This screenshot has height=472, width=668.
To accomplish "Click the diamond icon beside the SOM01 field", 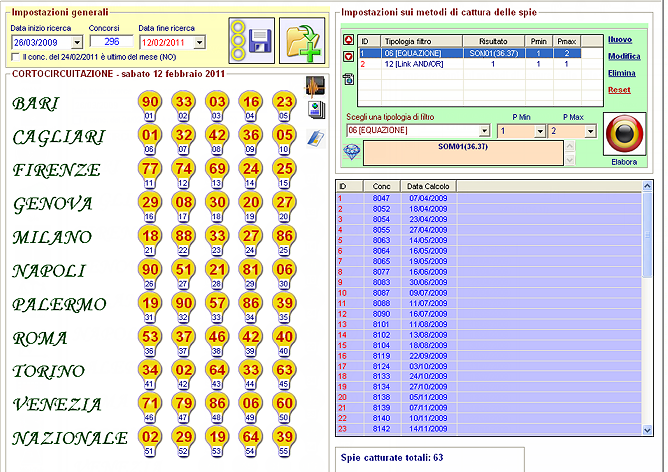I will pyautogui.click(x=352, y=152).
